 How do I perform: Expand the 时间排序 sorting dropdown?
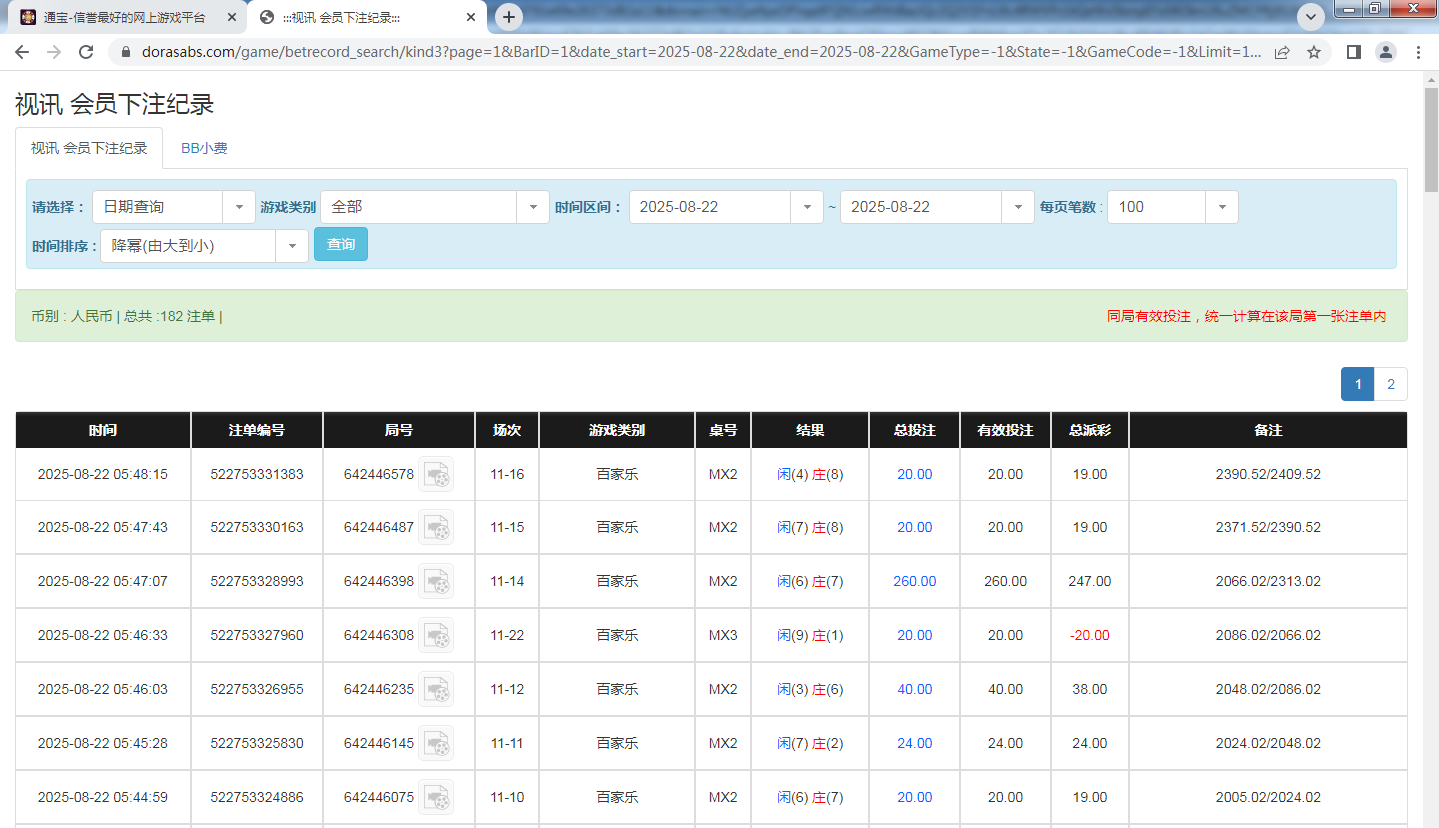[x=291, y=244]
